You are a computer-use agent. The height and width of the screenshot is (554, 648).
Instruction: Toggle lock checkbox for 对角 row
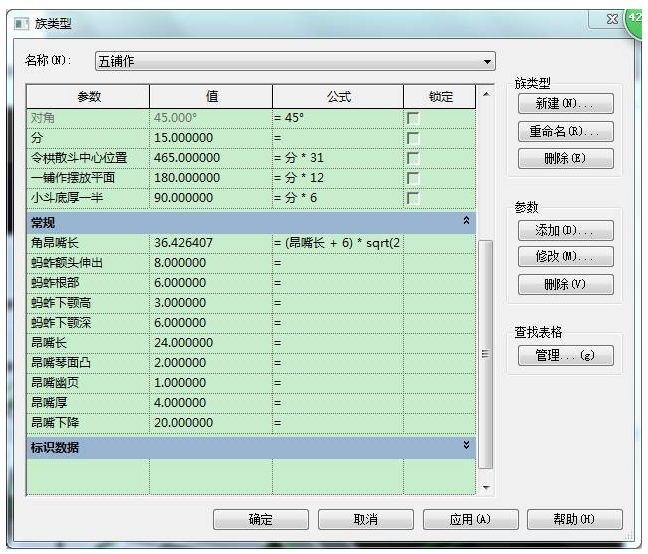[x=413, y=118]
